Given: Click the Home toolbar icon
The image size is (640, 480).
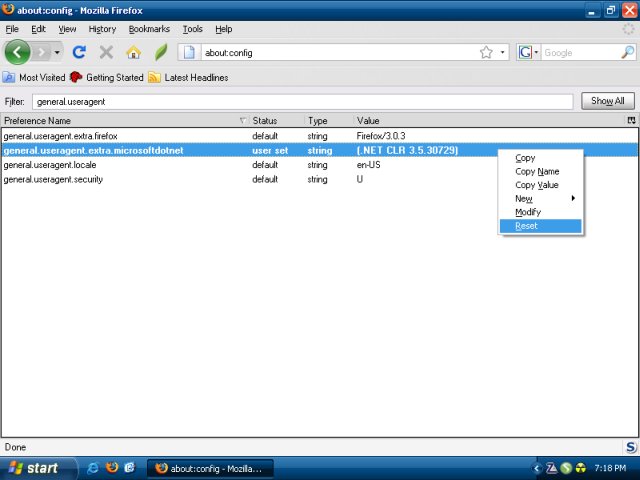Looking at the screenshot, I should tap(133, 52).
